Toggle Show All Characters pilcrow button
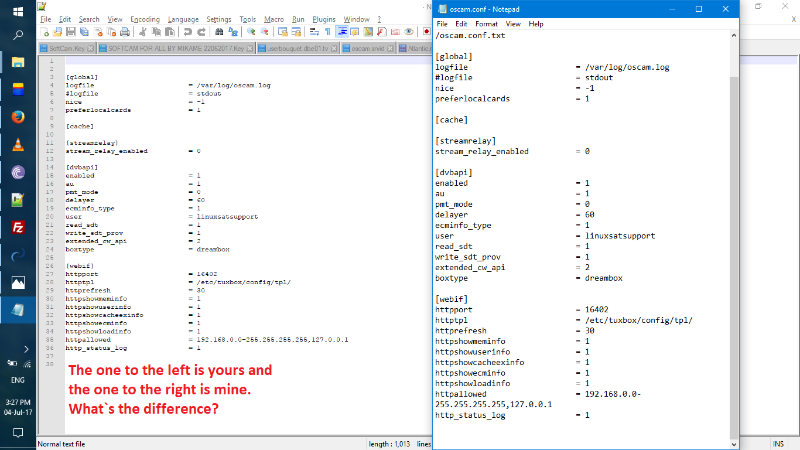800x450 pixels. point(329,31)
